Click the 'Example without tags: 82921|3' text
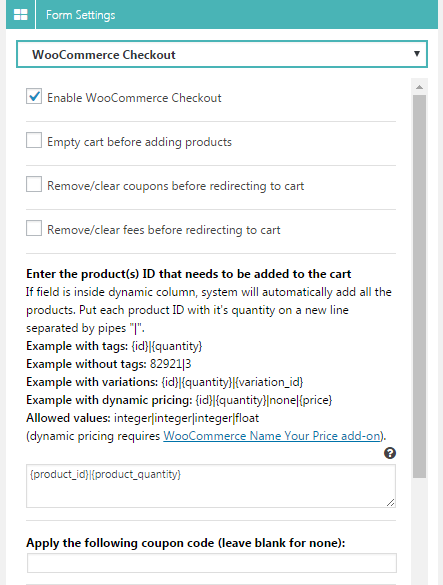The width and height of the screenshot is (443, 585). pyautogui.click(x=109, y=364)
